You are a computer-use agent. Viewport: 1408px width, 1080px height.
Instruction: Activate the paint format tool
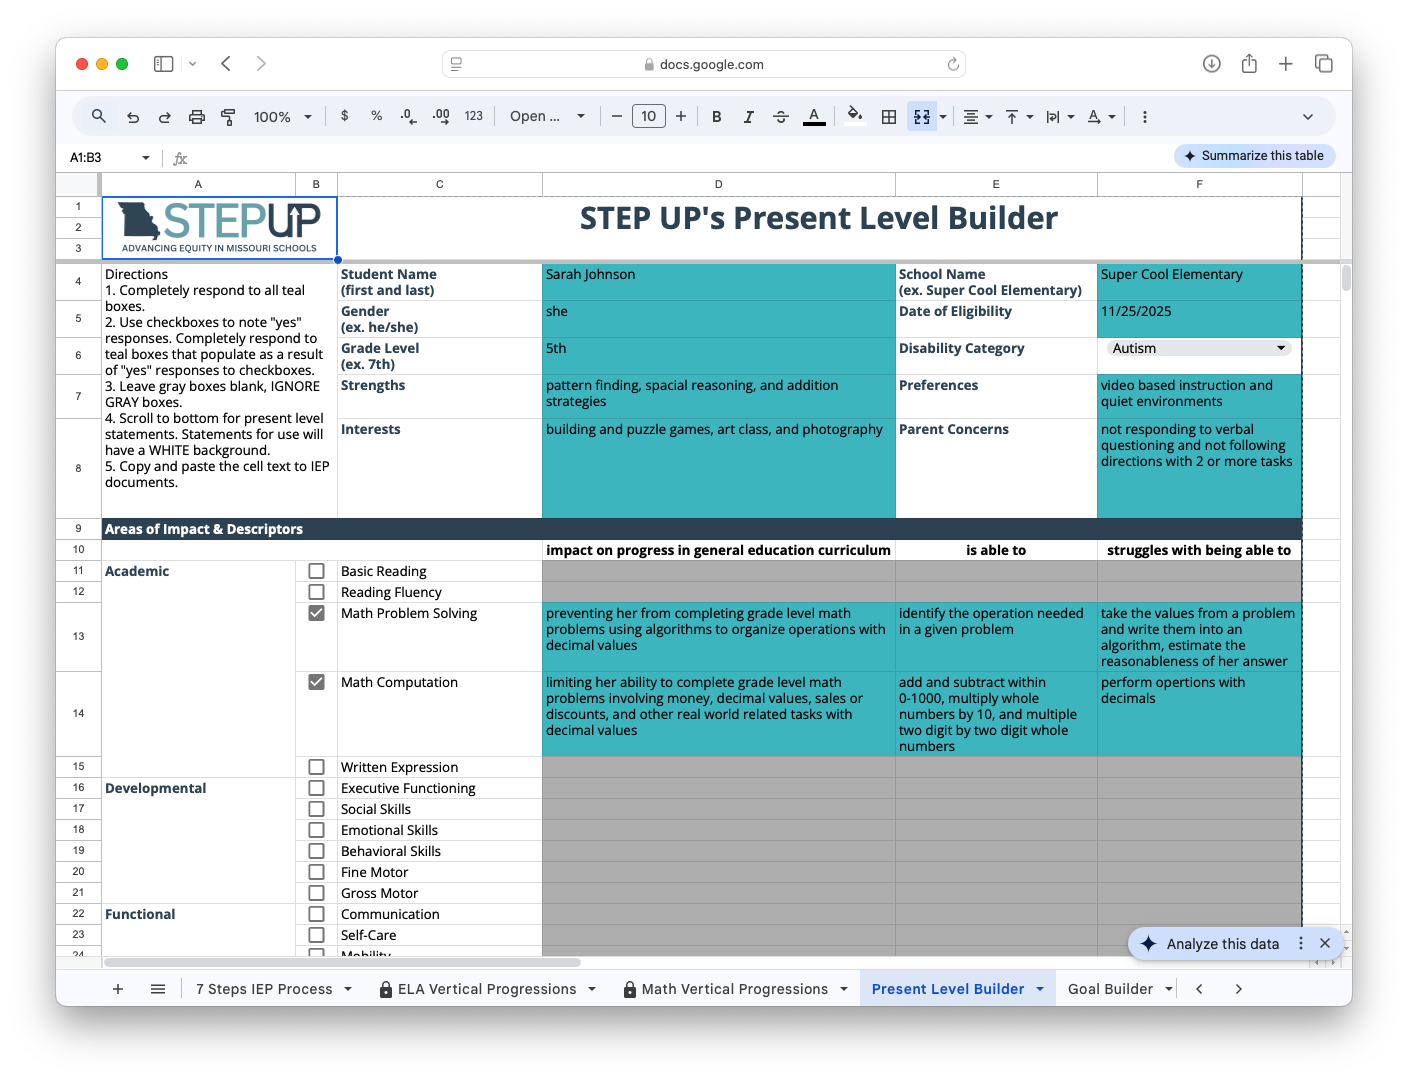228,117
